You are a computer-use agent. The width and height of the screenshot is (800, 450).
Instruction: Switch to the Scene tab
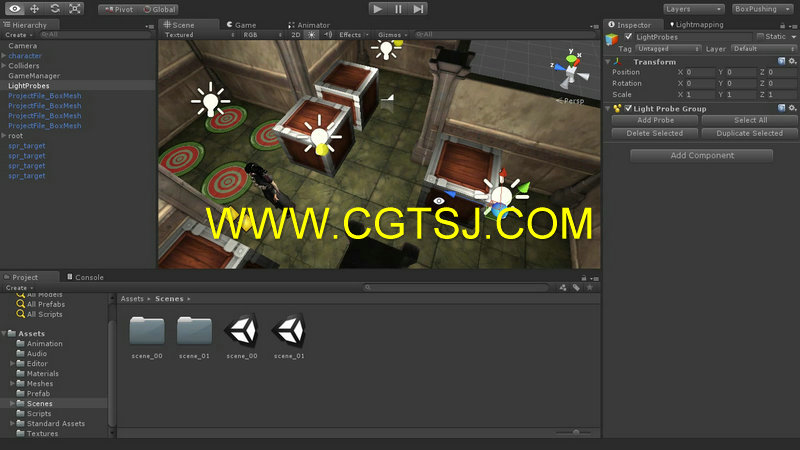tap(183, 24)
